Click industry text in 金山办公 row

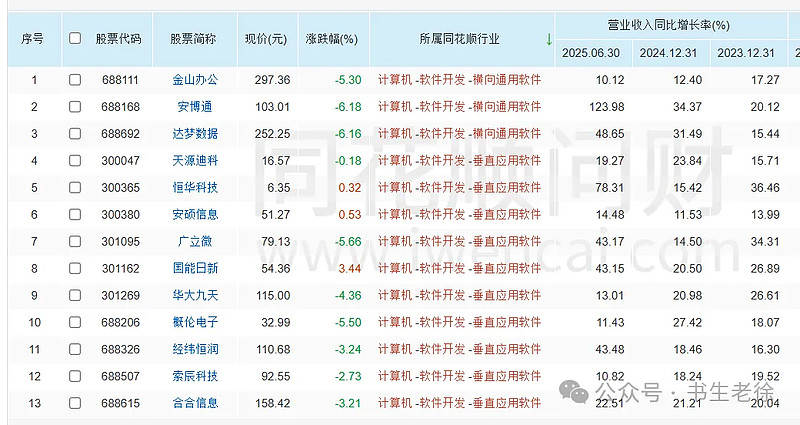click(459, 80)
